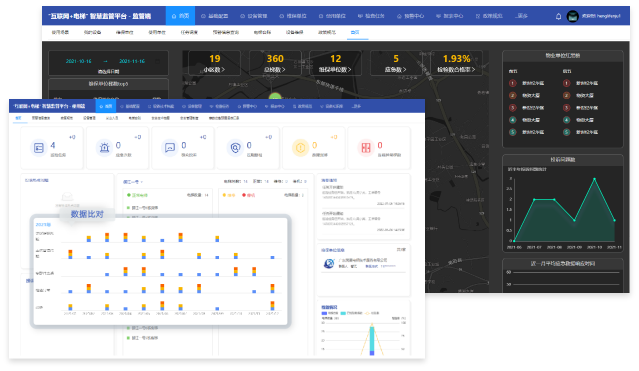Open the notification bell in the top bar
This screenshot has height=371, width=639.
[558, 16]
